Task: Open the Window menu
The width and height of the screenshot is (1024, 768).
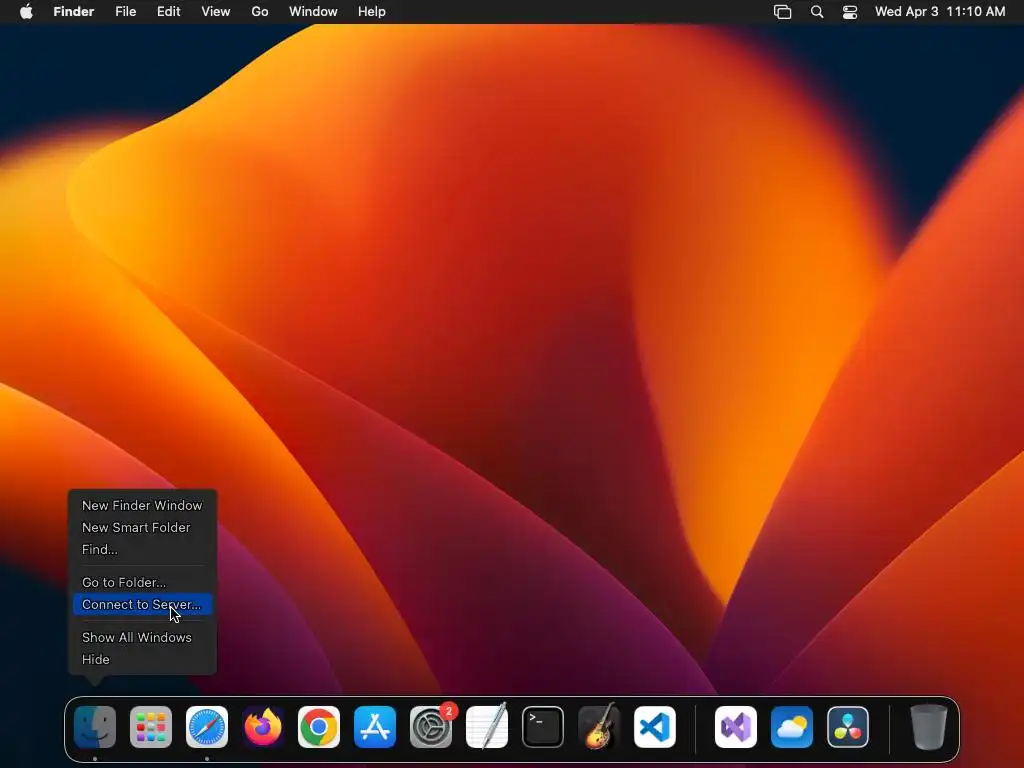Action: pos(313,12)
